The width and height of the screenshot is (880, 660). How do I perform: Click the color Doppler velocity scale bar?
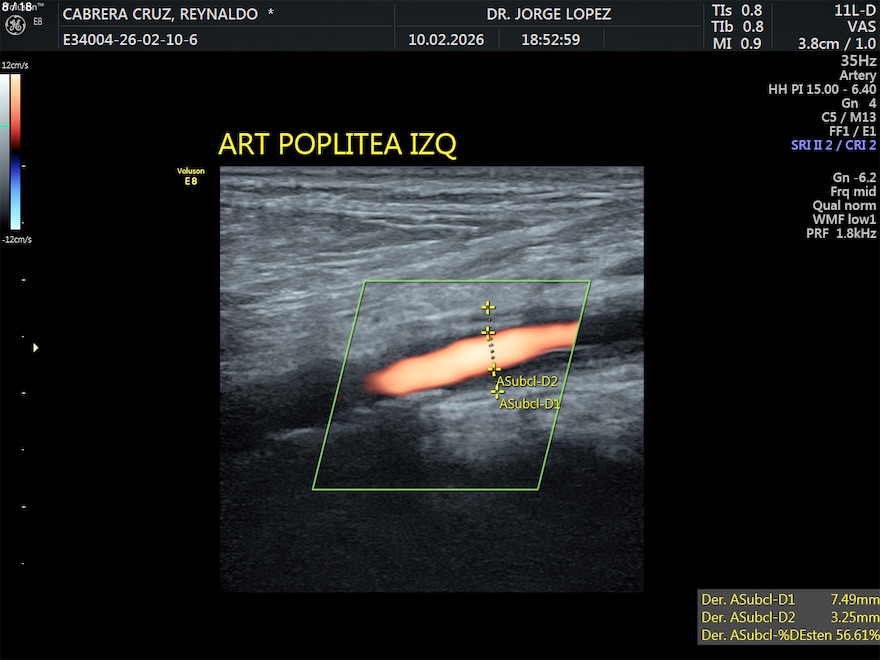point(16,152)
